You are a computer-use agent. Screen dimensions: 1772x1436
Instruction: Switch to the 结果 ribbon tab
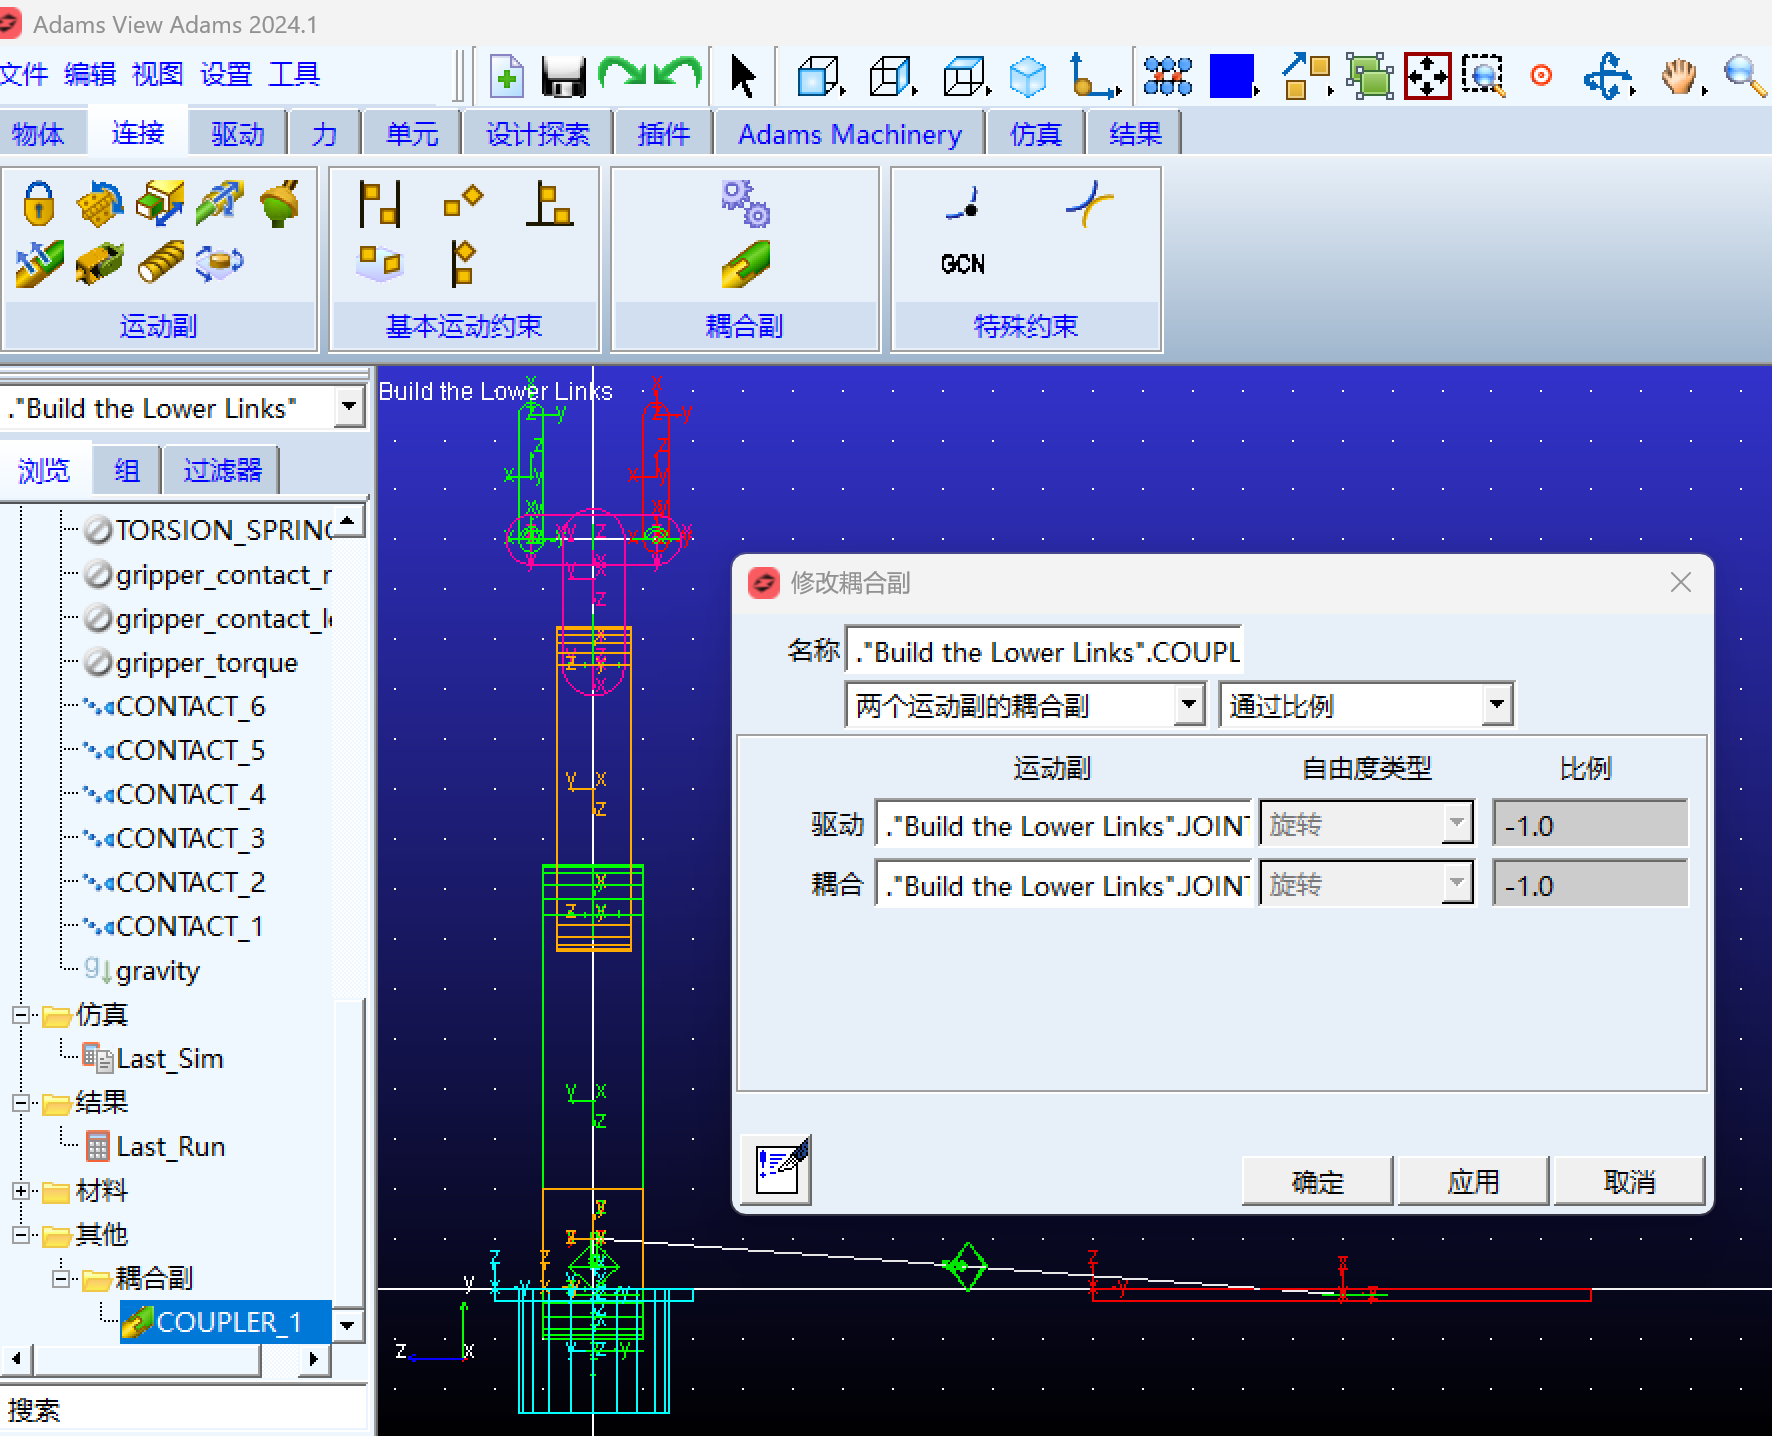point(1135,134)
